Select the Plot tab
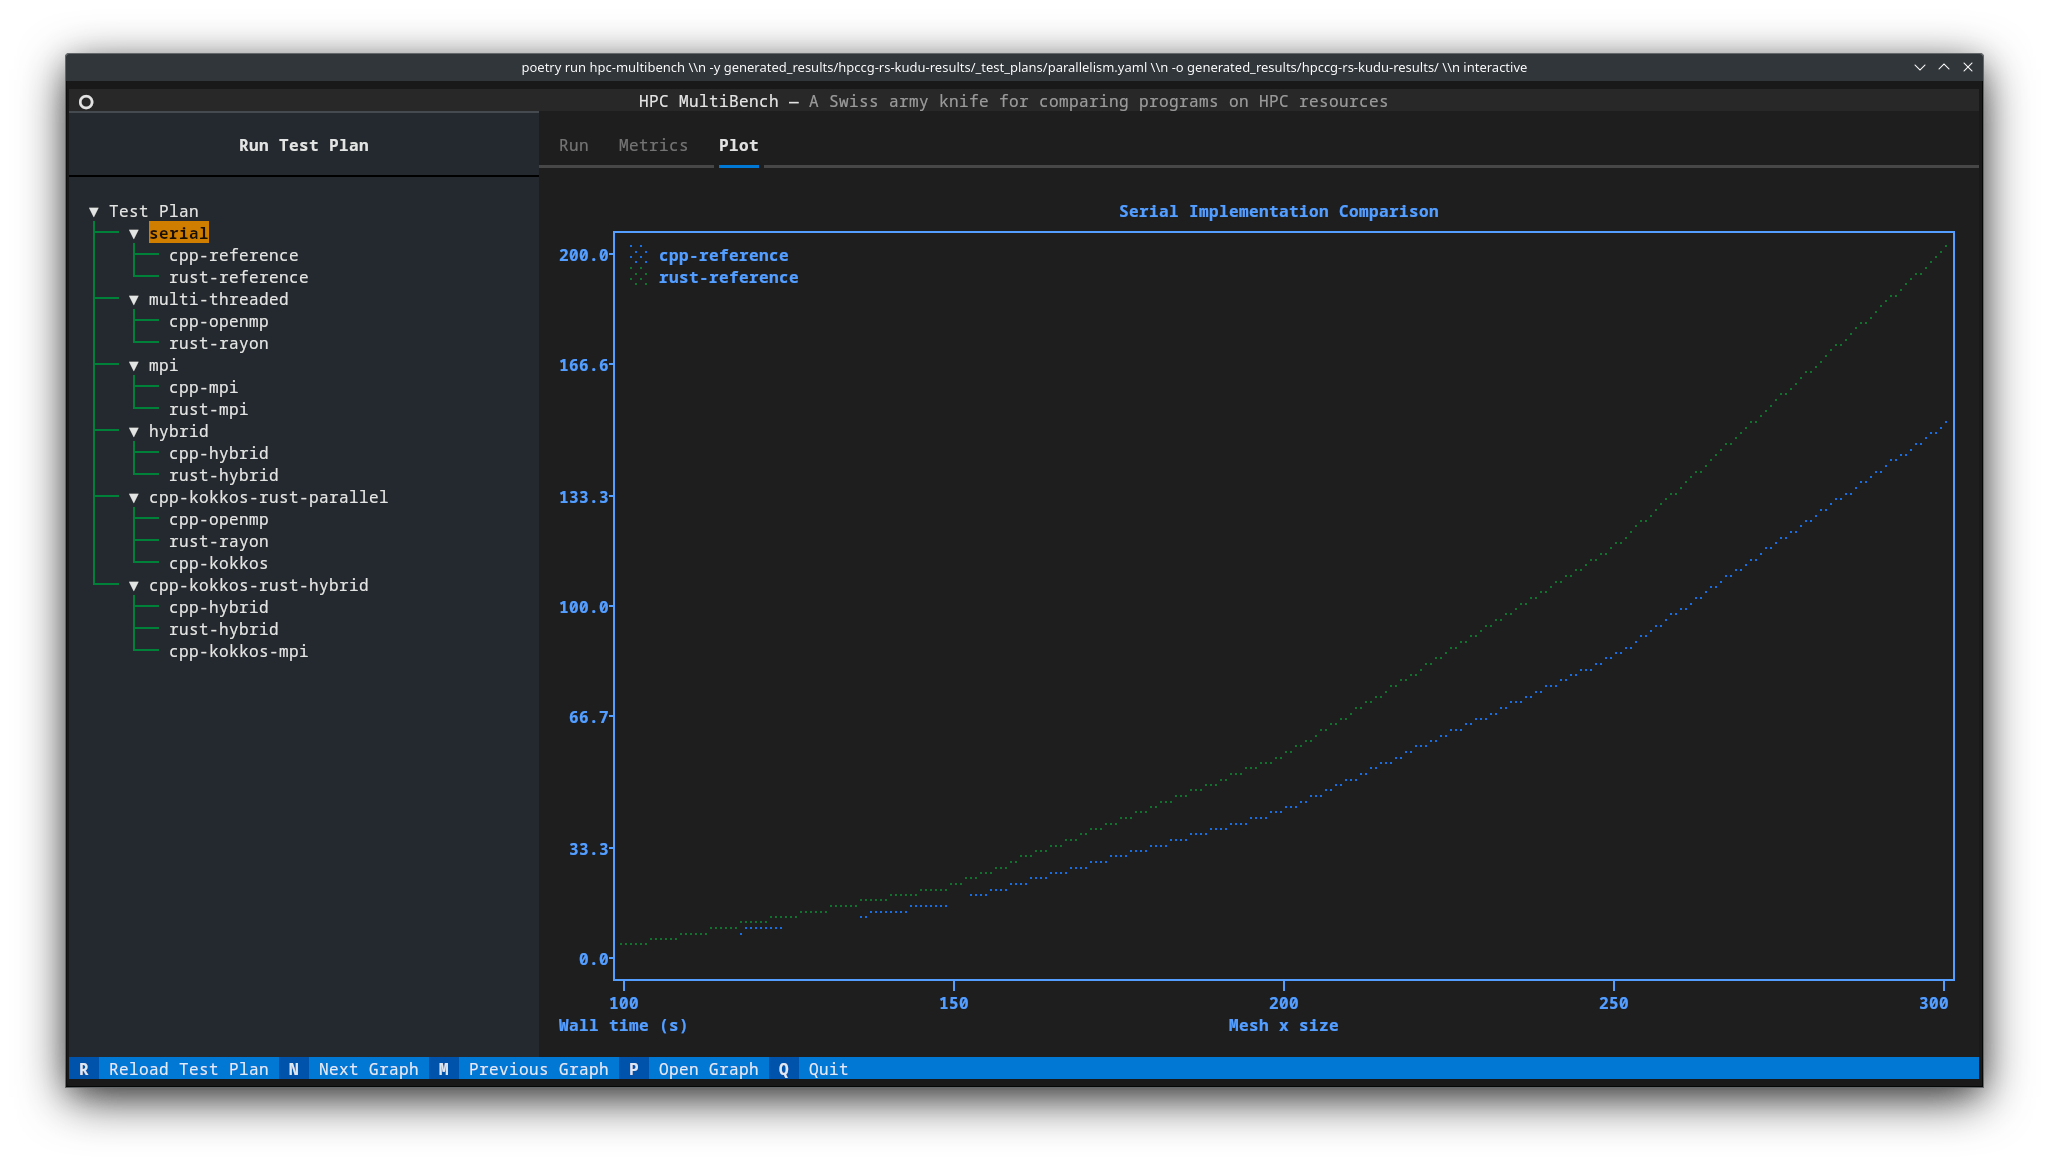 739,146
